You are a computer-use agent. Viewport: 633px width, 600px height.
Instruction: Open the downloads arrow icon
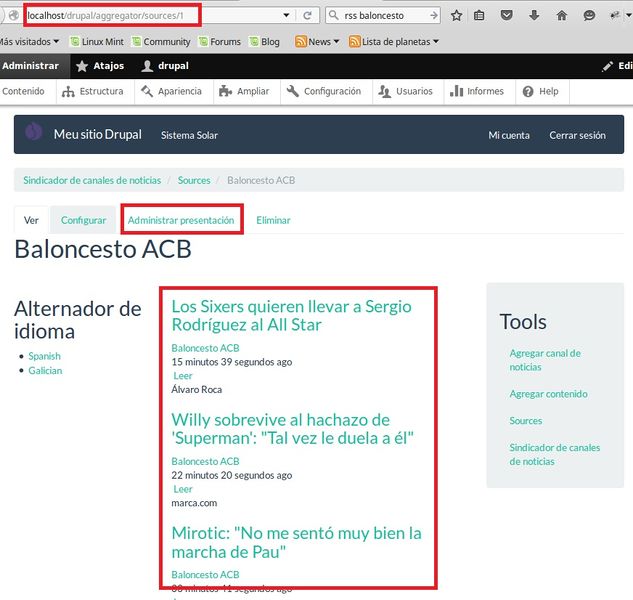pos(534,15)
